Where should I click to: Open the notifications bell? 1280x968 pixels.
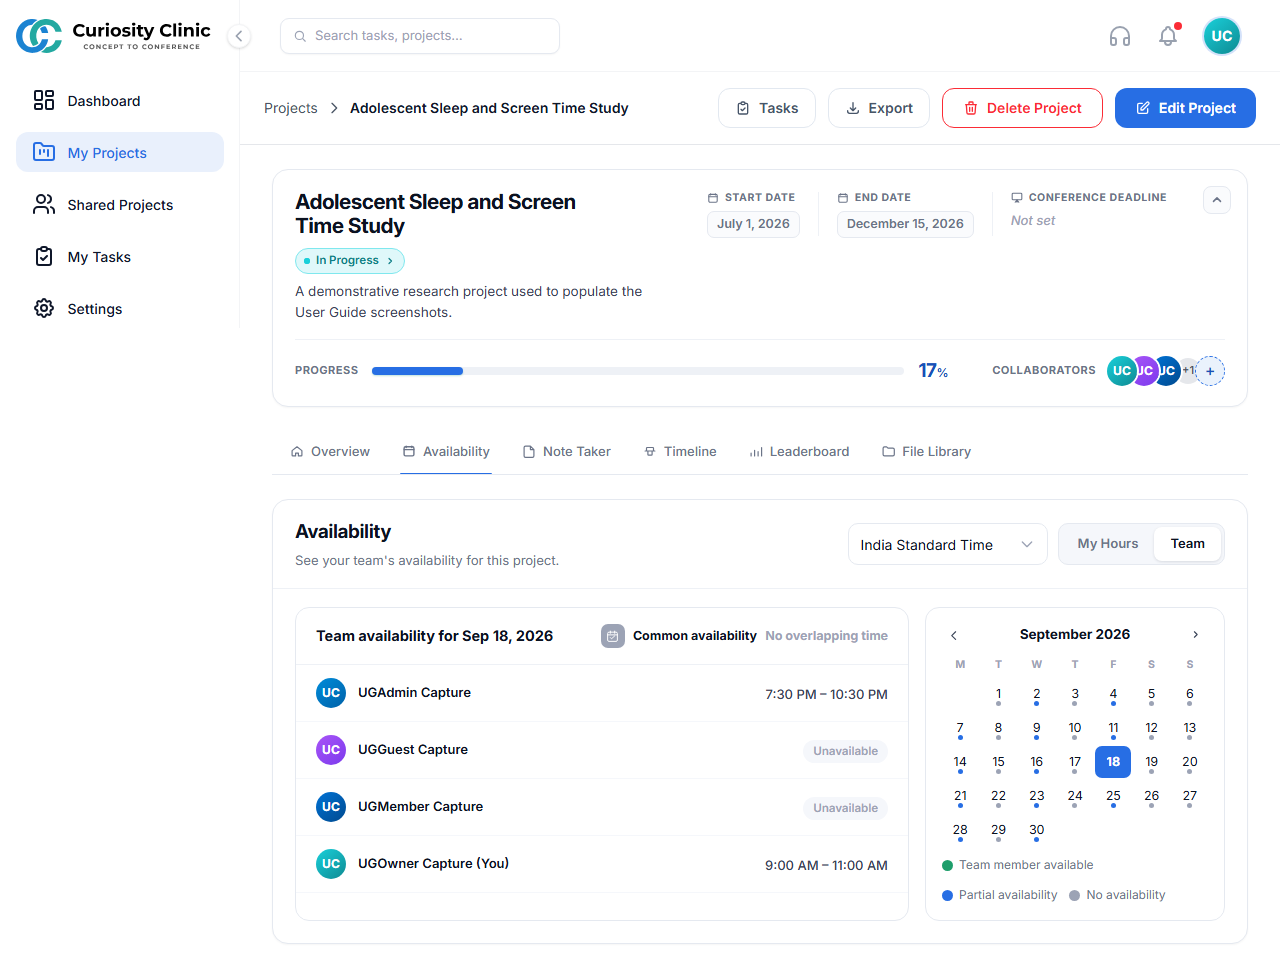click(1168, 36)
